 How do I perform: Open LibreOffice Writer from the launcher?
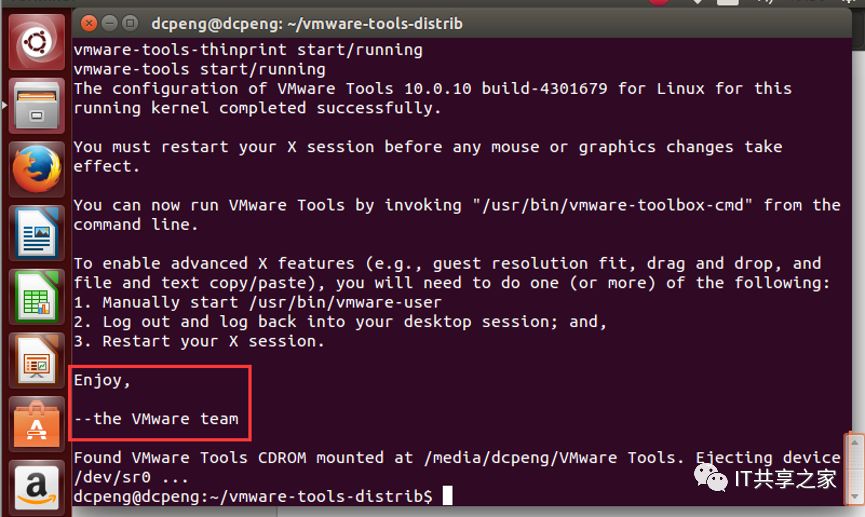click(x=36, y=233)
